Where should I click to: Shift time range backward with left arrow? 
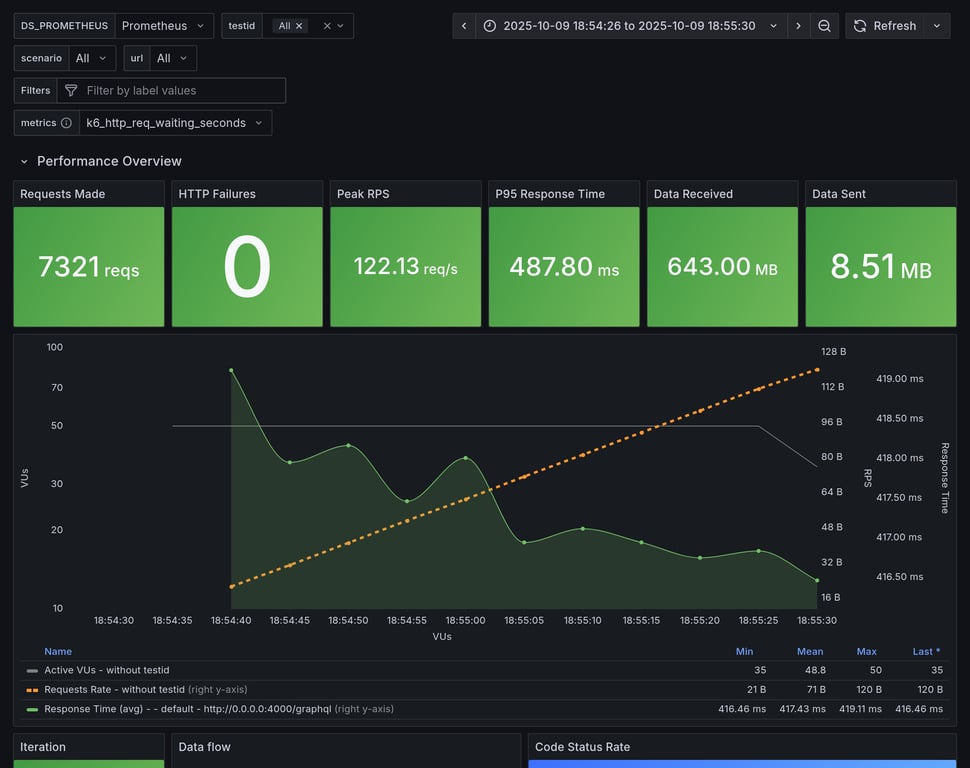pos(464,26)
